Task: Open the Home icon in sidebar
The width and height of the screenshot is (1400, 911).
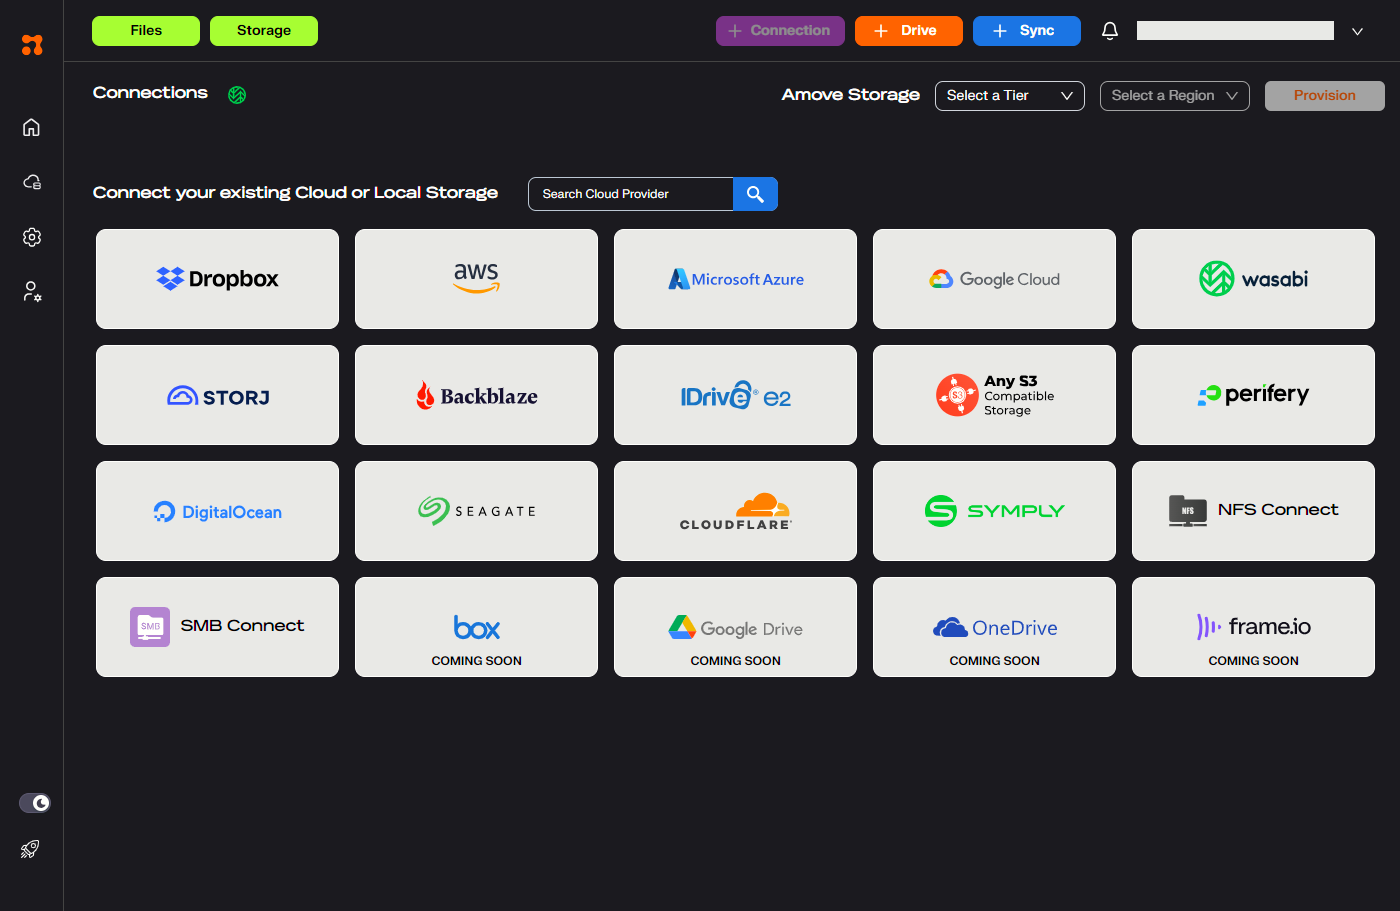Action: tap(31, 127)
